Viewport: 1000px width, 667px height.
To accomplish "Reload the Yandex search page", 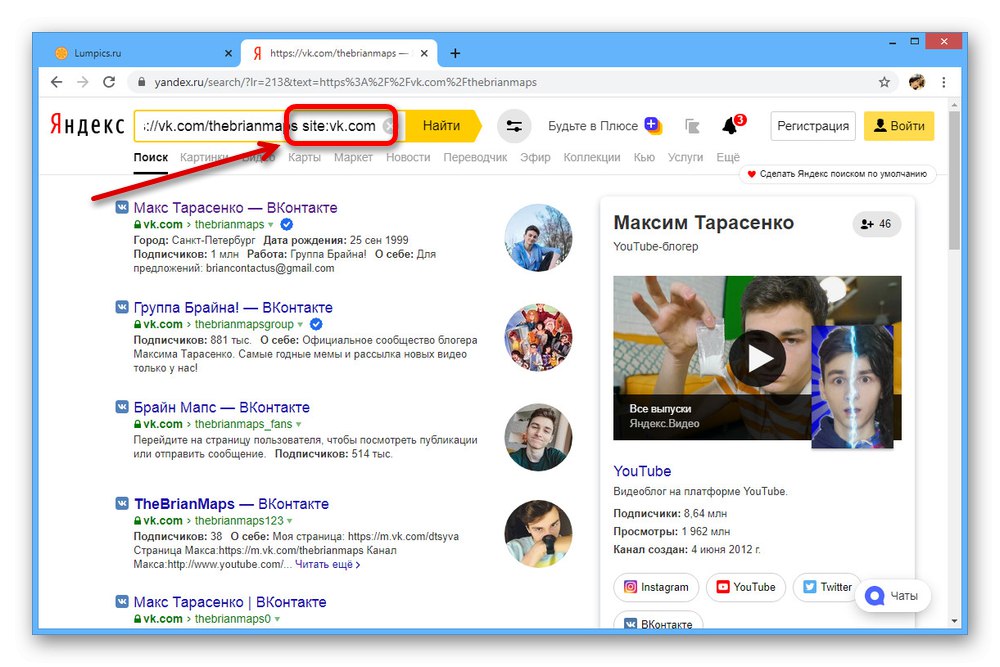I will coord(109,82).
